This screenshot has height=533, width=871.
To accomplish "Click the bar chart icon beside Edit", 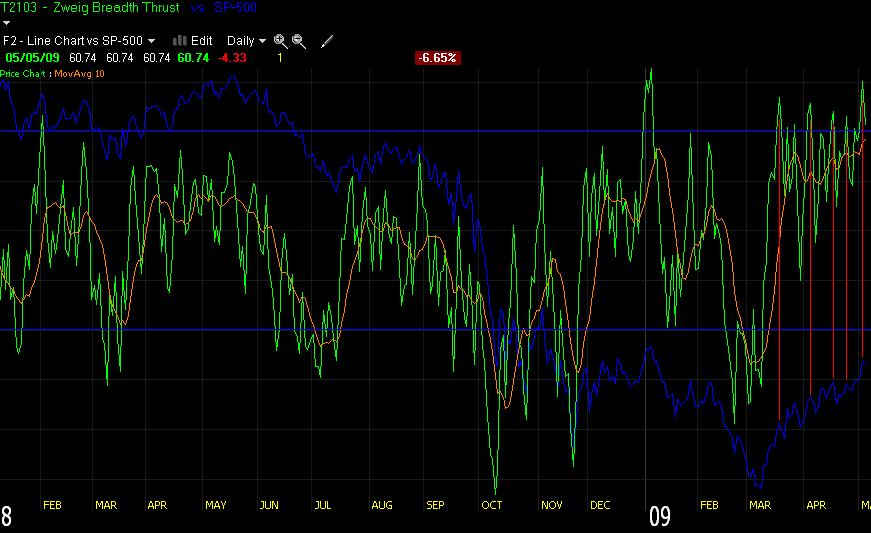I will [x=179, y=41].
